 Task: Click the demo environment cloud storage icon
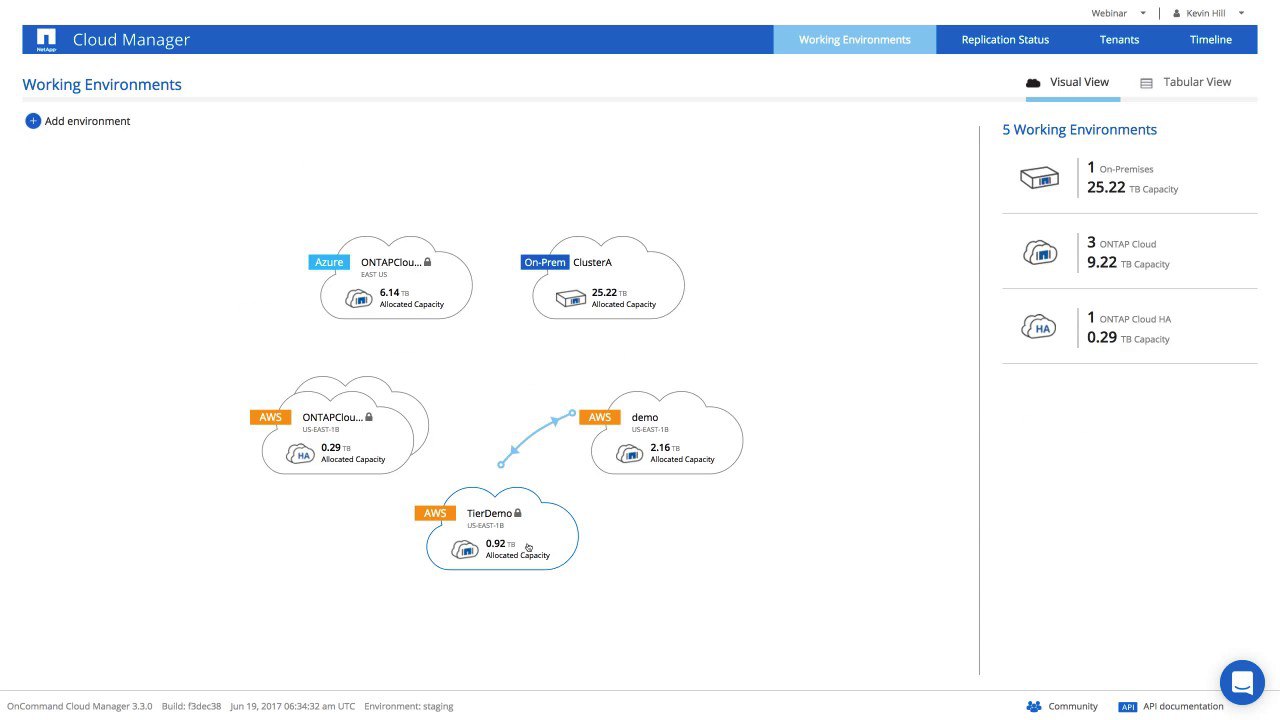pos(629,453)
